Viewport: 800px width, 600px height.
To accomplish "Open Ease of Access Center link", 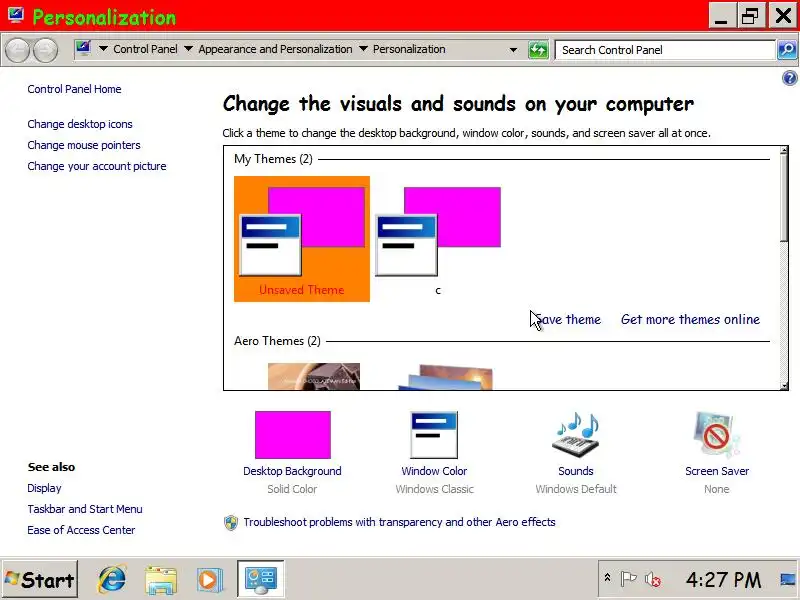I will 81,530.
